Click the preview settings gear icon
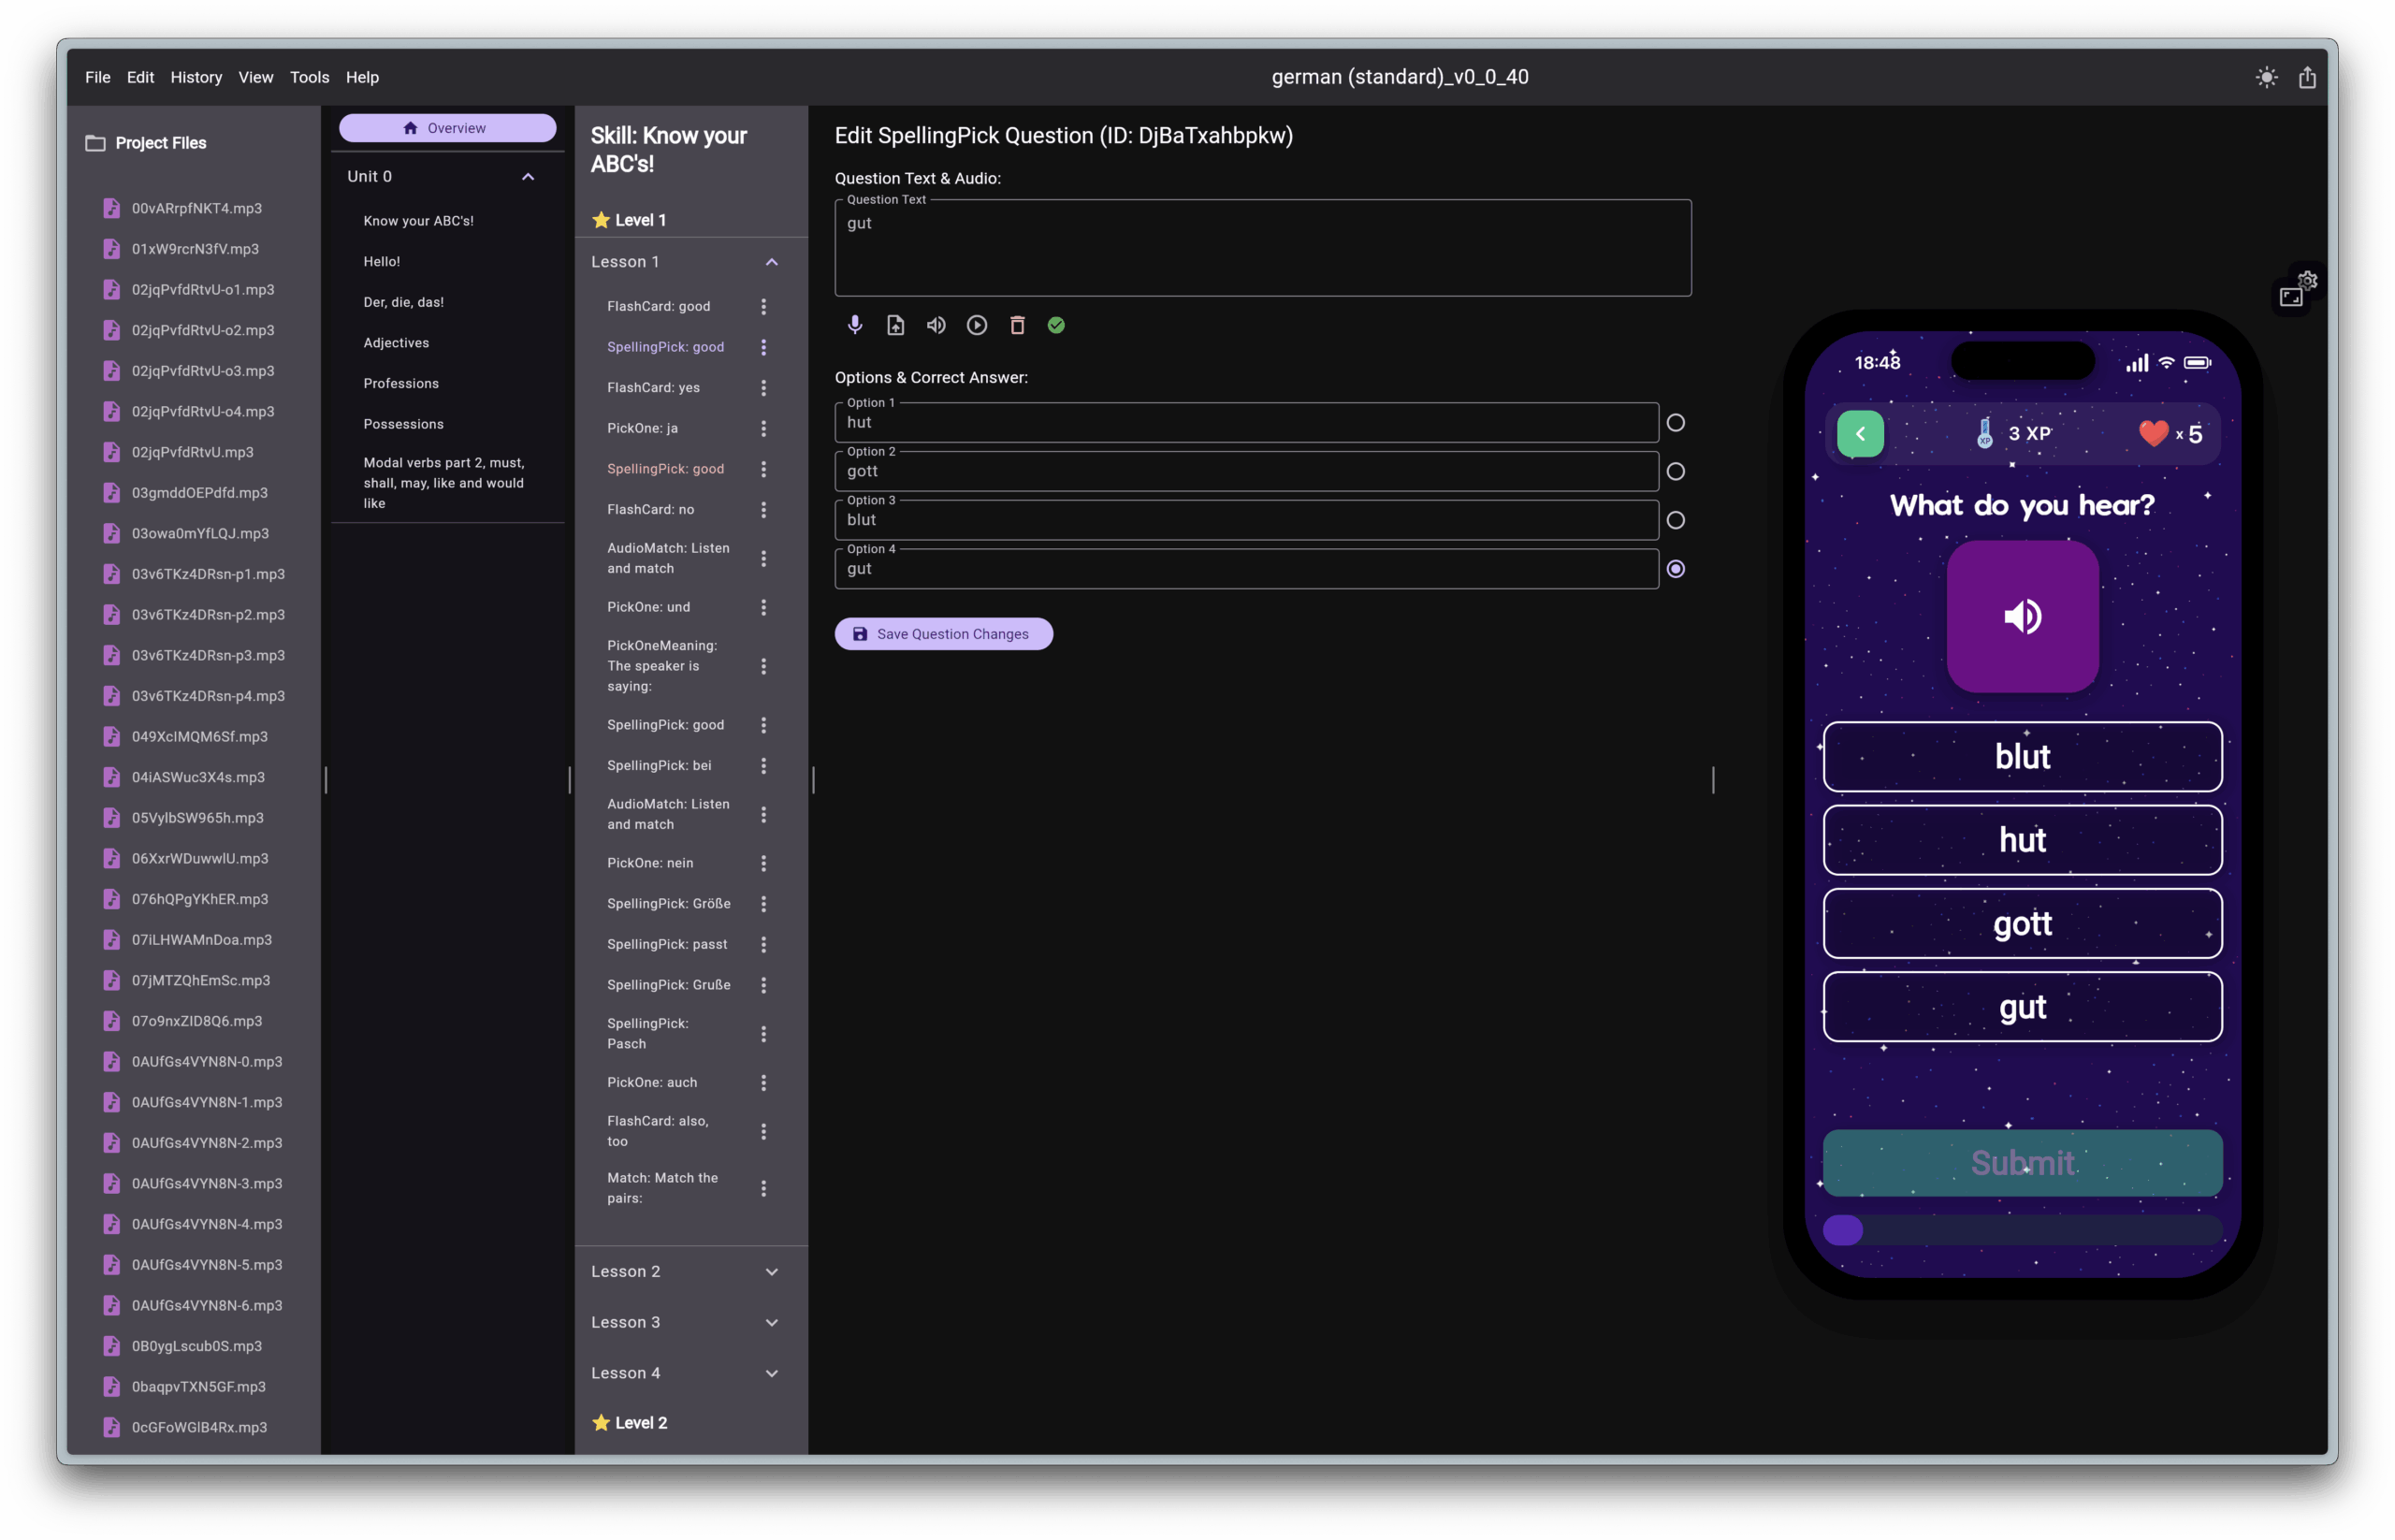The image size is (2395, 1540). click(x=2307, y=281)
